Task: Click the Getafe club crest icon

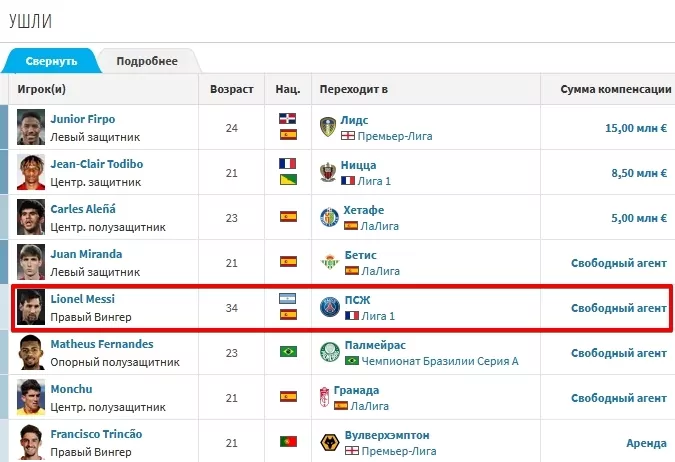Action: [x=327, y=219]
